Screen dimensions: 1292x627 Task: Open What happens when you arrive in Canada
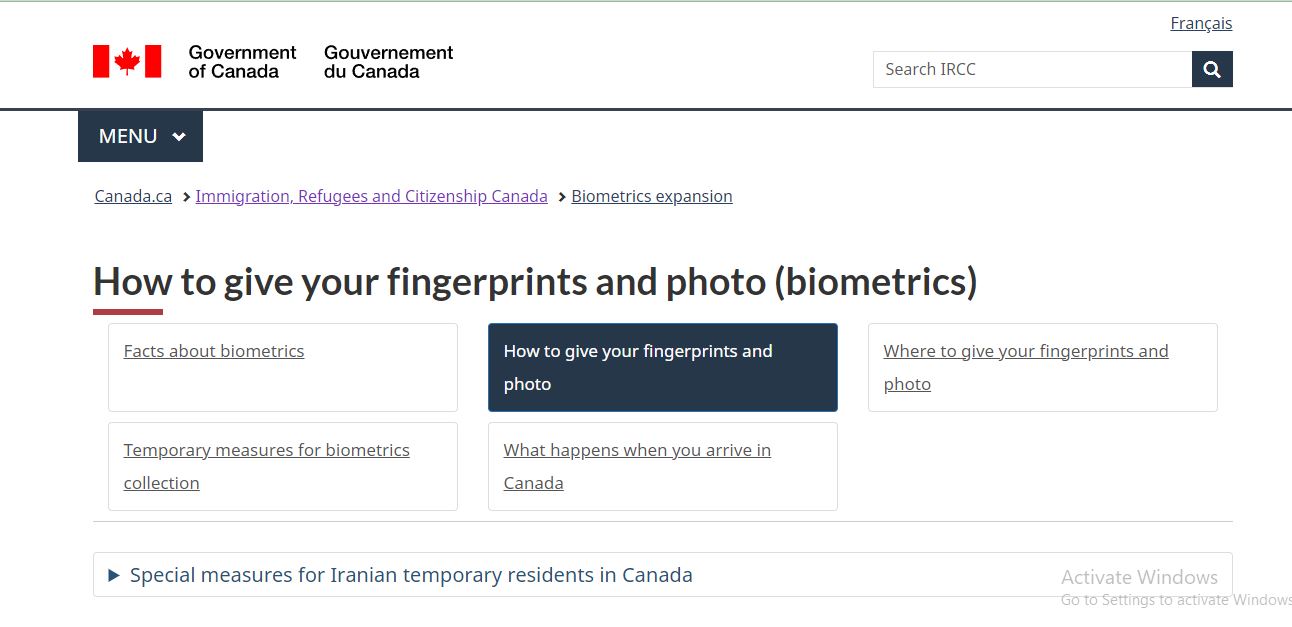tap(637, 466)
